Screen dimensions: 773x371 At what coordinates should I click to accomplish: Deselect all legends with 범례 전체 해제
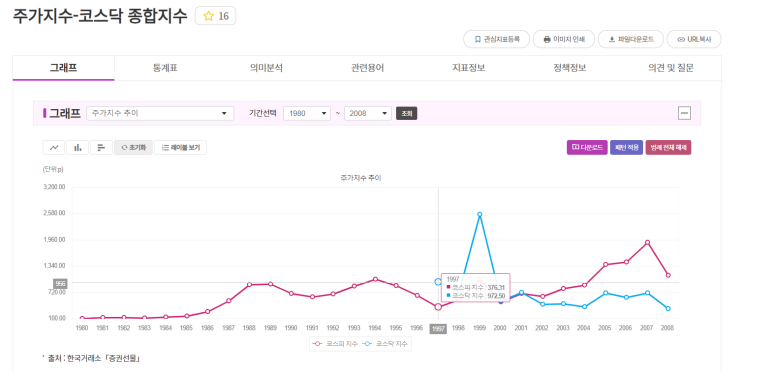[668, 147]
